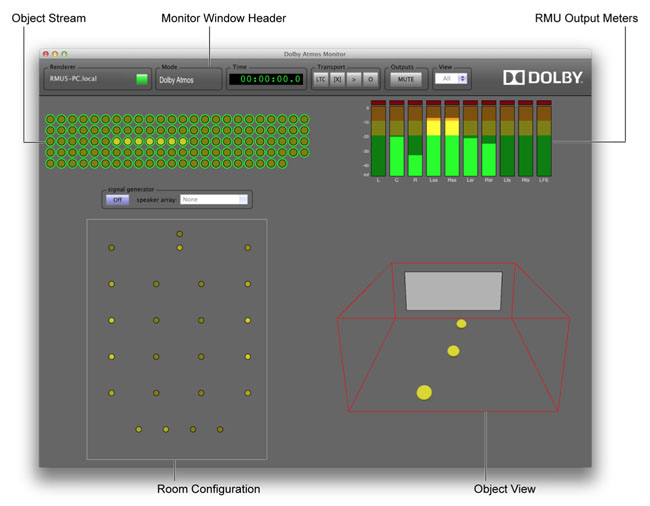Click the first object in the top-left object stream
Screen dimensions: 650x506
51,119
